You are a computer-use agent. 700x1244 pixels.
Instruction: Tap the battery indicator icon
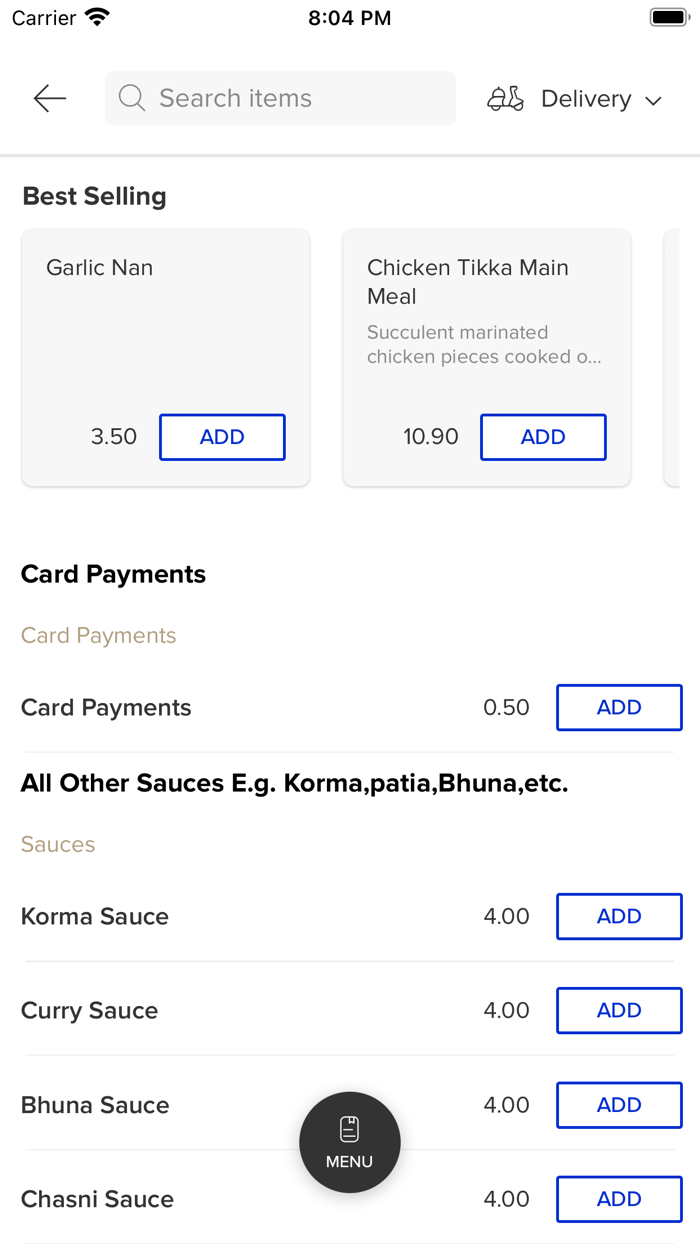point(668,18)
